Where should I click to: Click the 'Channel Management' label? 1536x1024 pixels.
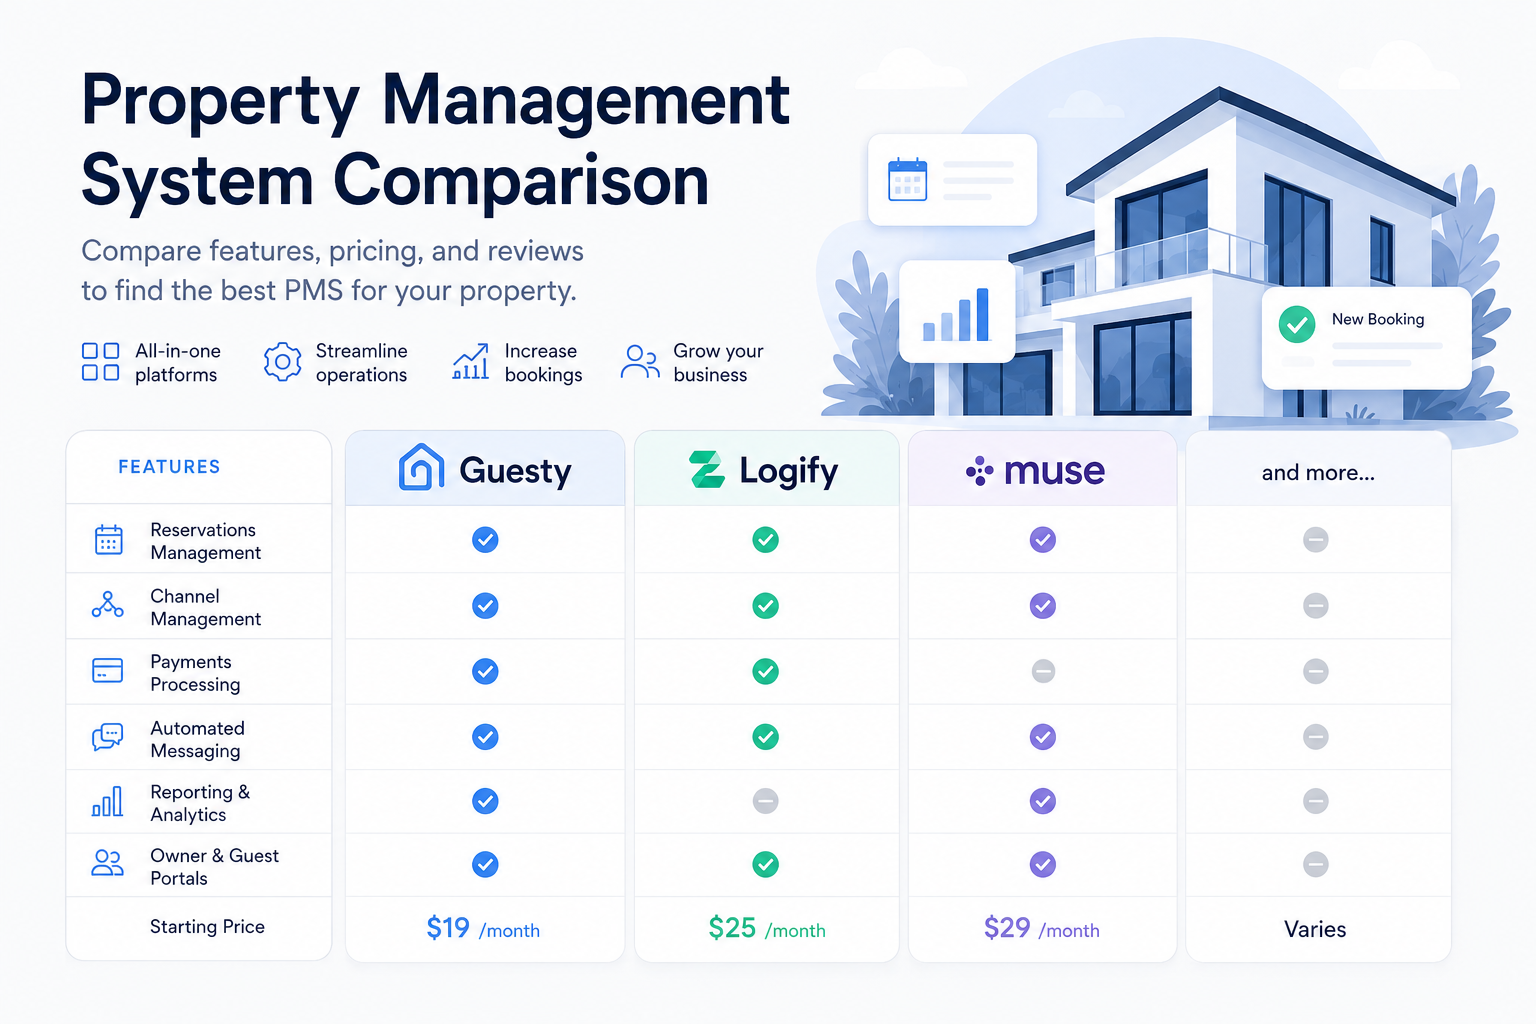coord(206,607)
